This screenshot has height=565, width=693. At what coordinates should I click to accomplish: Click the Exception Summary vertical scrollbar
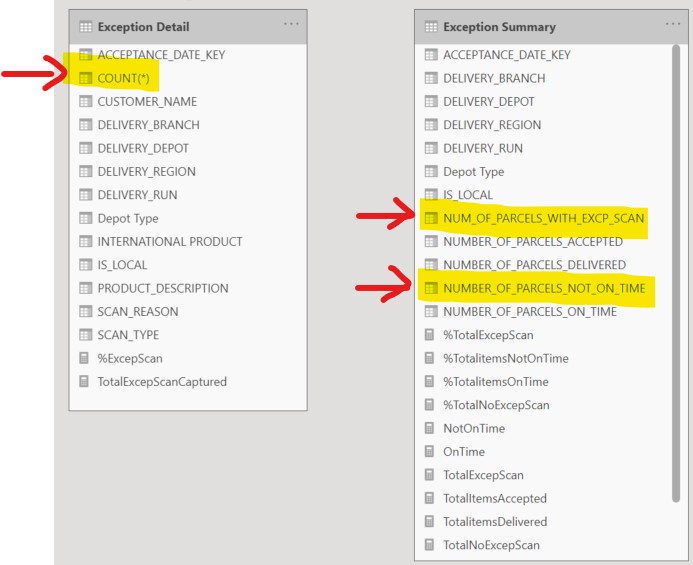[x=676, y=273]
